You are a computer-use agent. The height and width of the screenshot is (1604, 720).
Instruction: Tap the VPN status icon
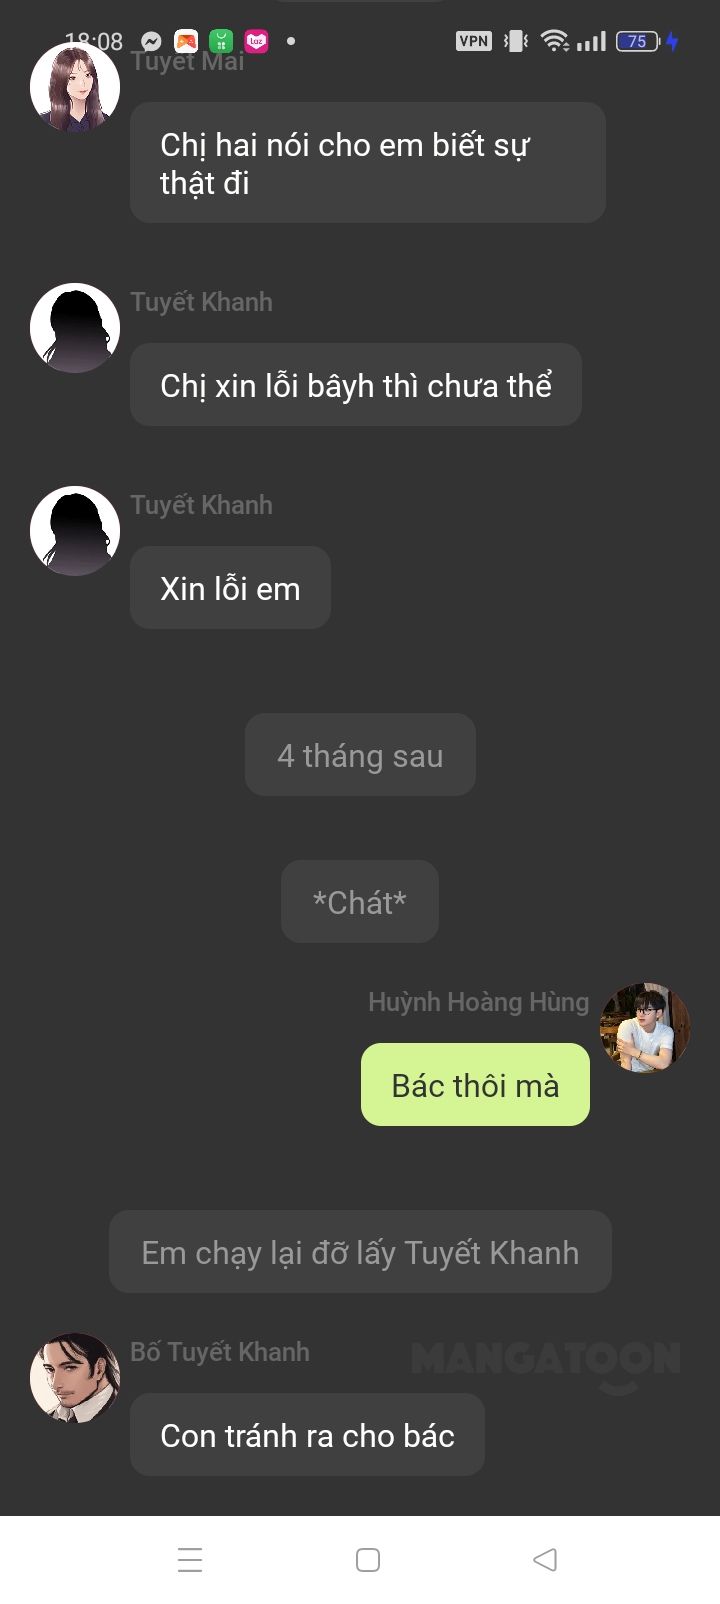(474, 41)
